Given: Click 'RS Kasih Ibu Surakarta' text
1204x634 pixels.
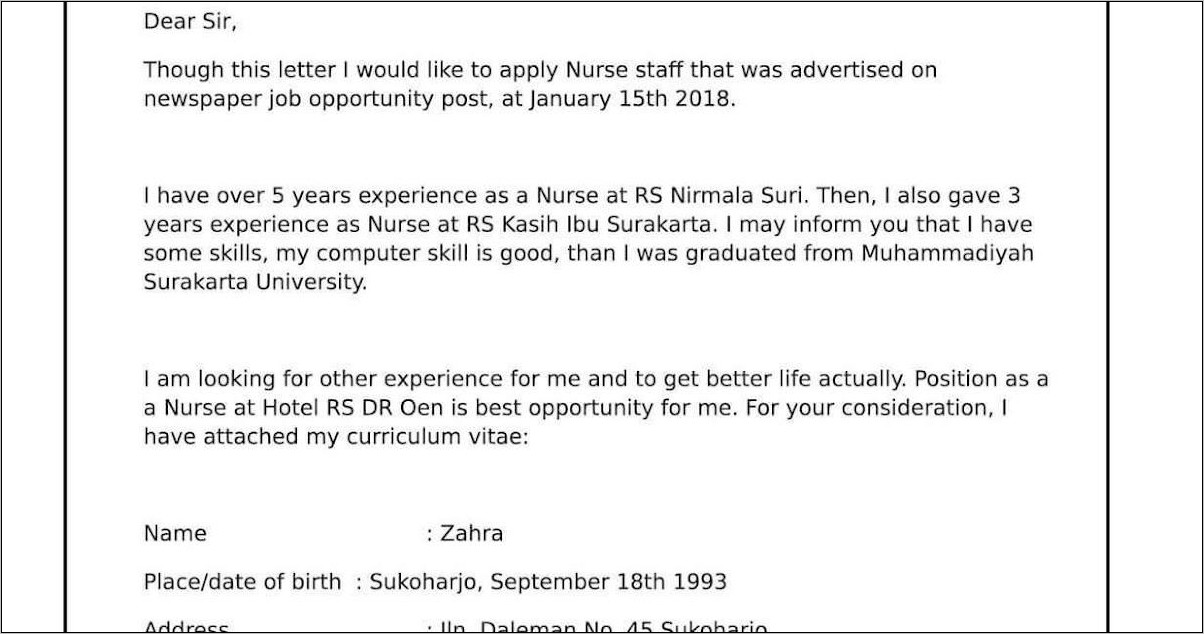Looking at the screenshot, I should coord(586,224).
